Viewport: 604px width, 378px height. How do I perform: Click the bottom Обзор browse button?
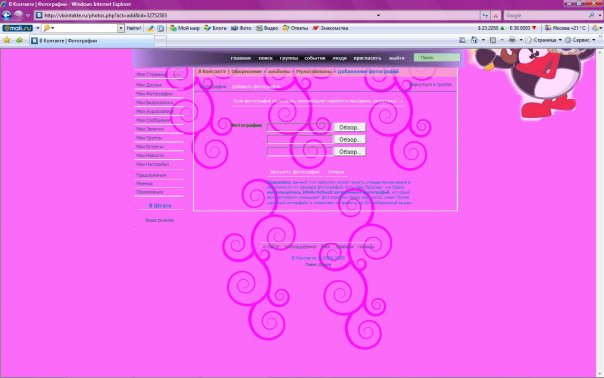point(349,152)
